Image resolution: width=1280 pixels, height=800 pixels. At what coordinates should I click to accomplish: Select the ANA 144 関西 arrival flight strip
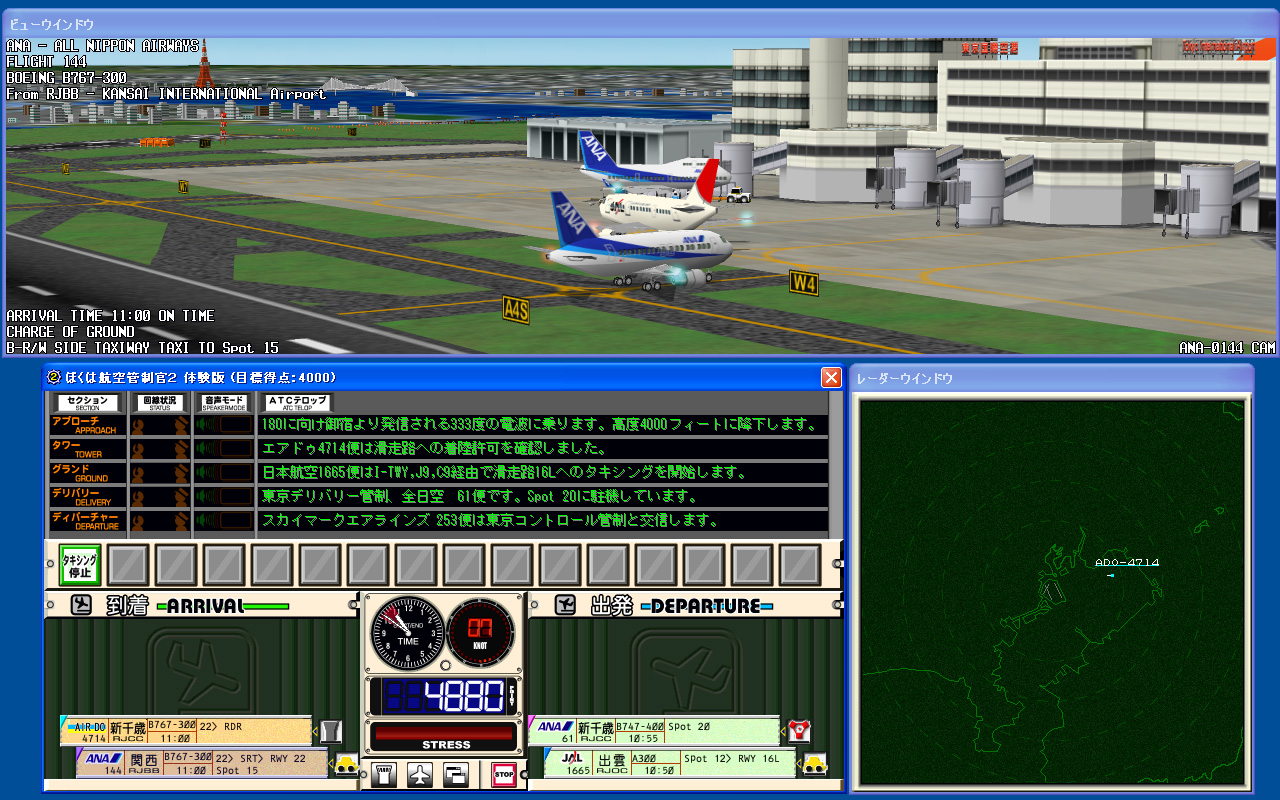click(x=202, y=764)
